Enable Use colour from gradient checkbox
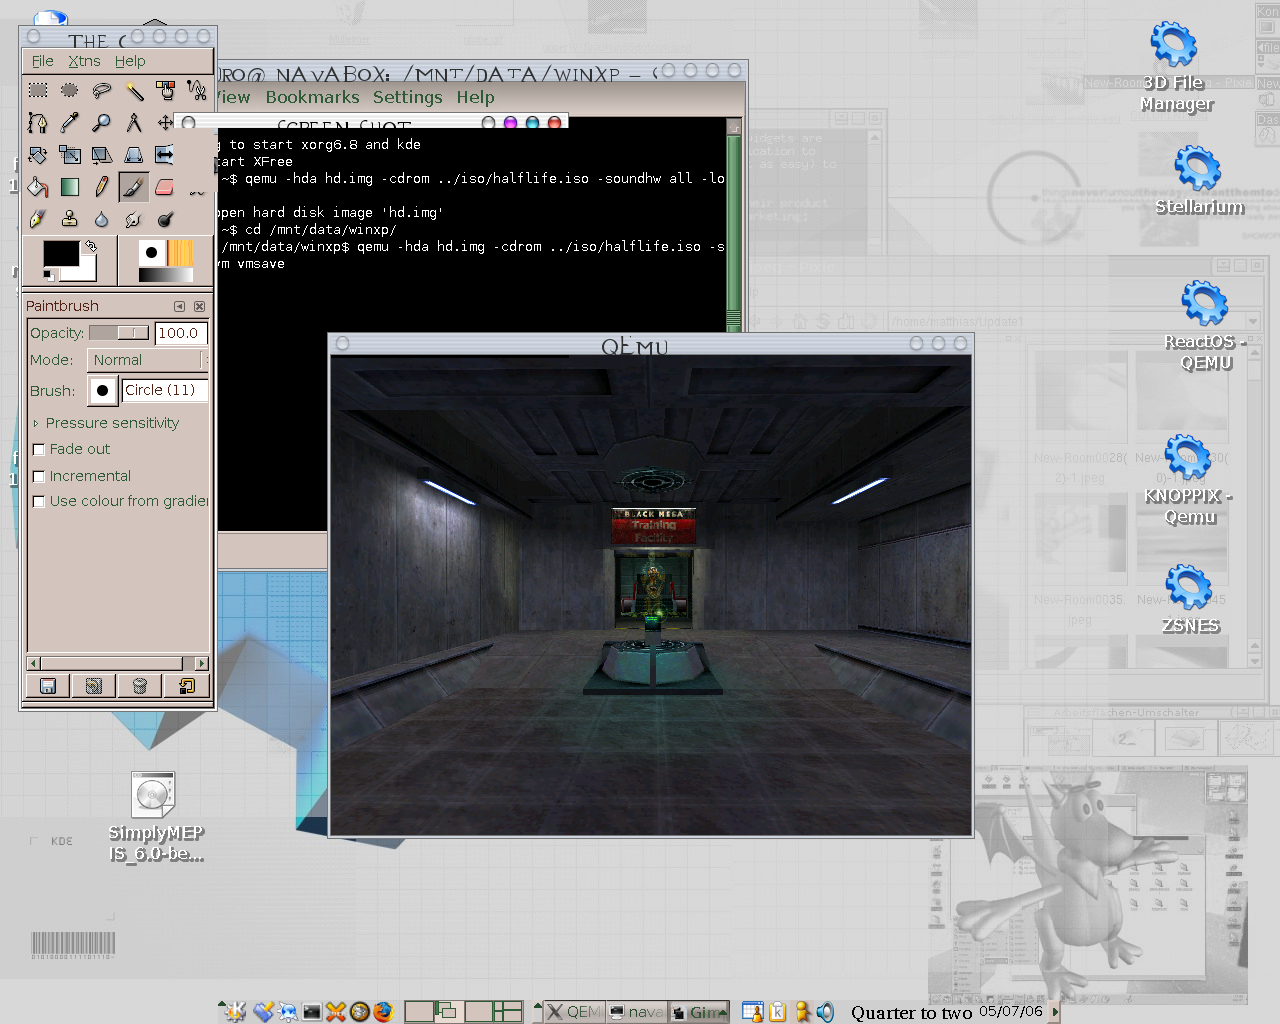Viewport: 1280px width, 1024px height. (39, 502)
